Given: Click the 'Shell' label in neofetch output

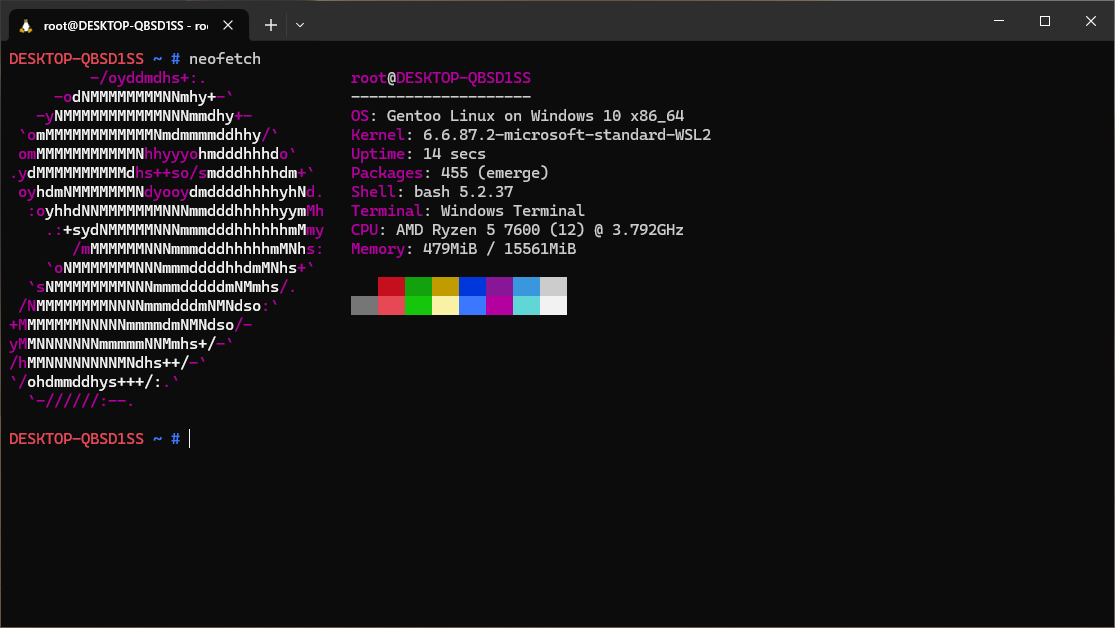Looking at the screenshot, I should (x=373, y=192).
